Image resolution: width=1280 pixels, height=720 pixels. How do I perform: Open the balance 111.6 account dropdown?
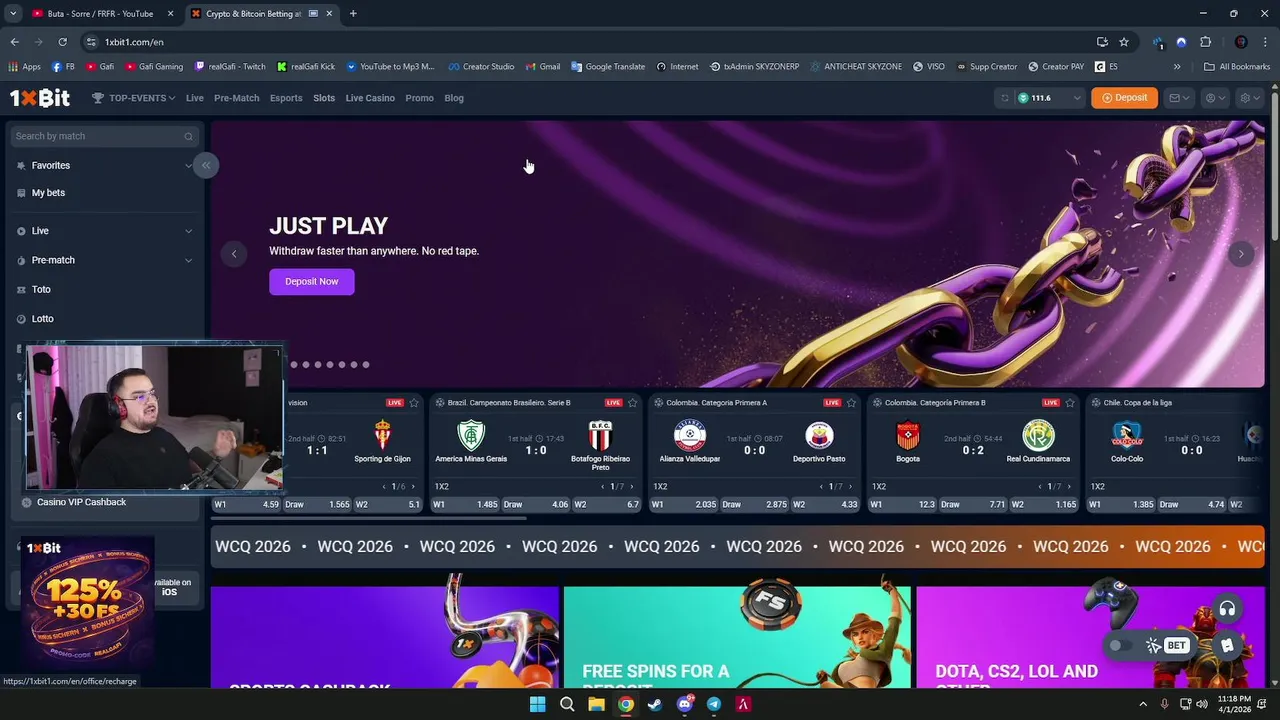pyautogui.click(x=1050, y=98)
